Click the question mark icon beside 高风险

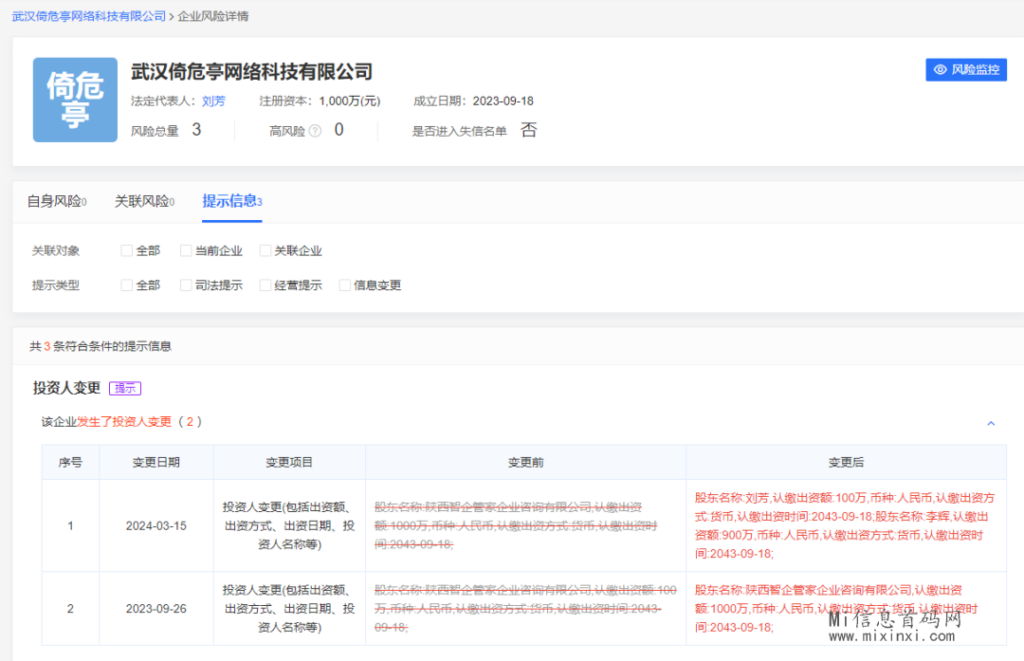point(315,131)
